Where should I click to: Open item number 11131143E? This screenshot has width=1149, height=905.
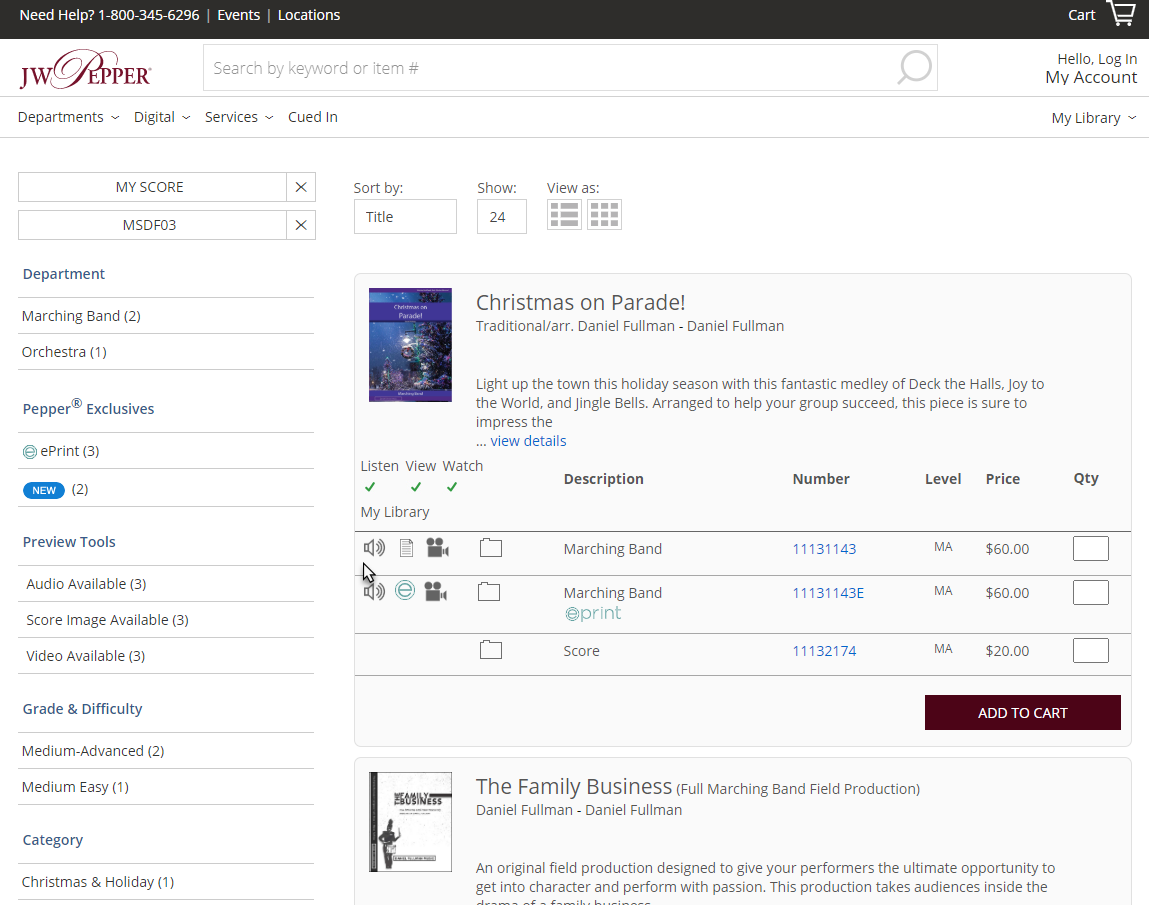point(828,593)
